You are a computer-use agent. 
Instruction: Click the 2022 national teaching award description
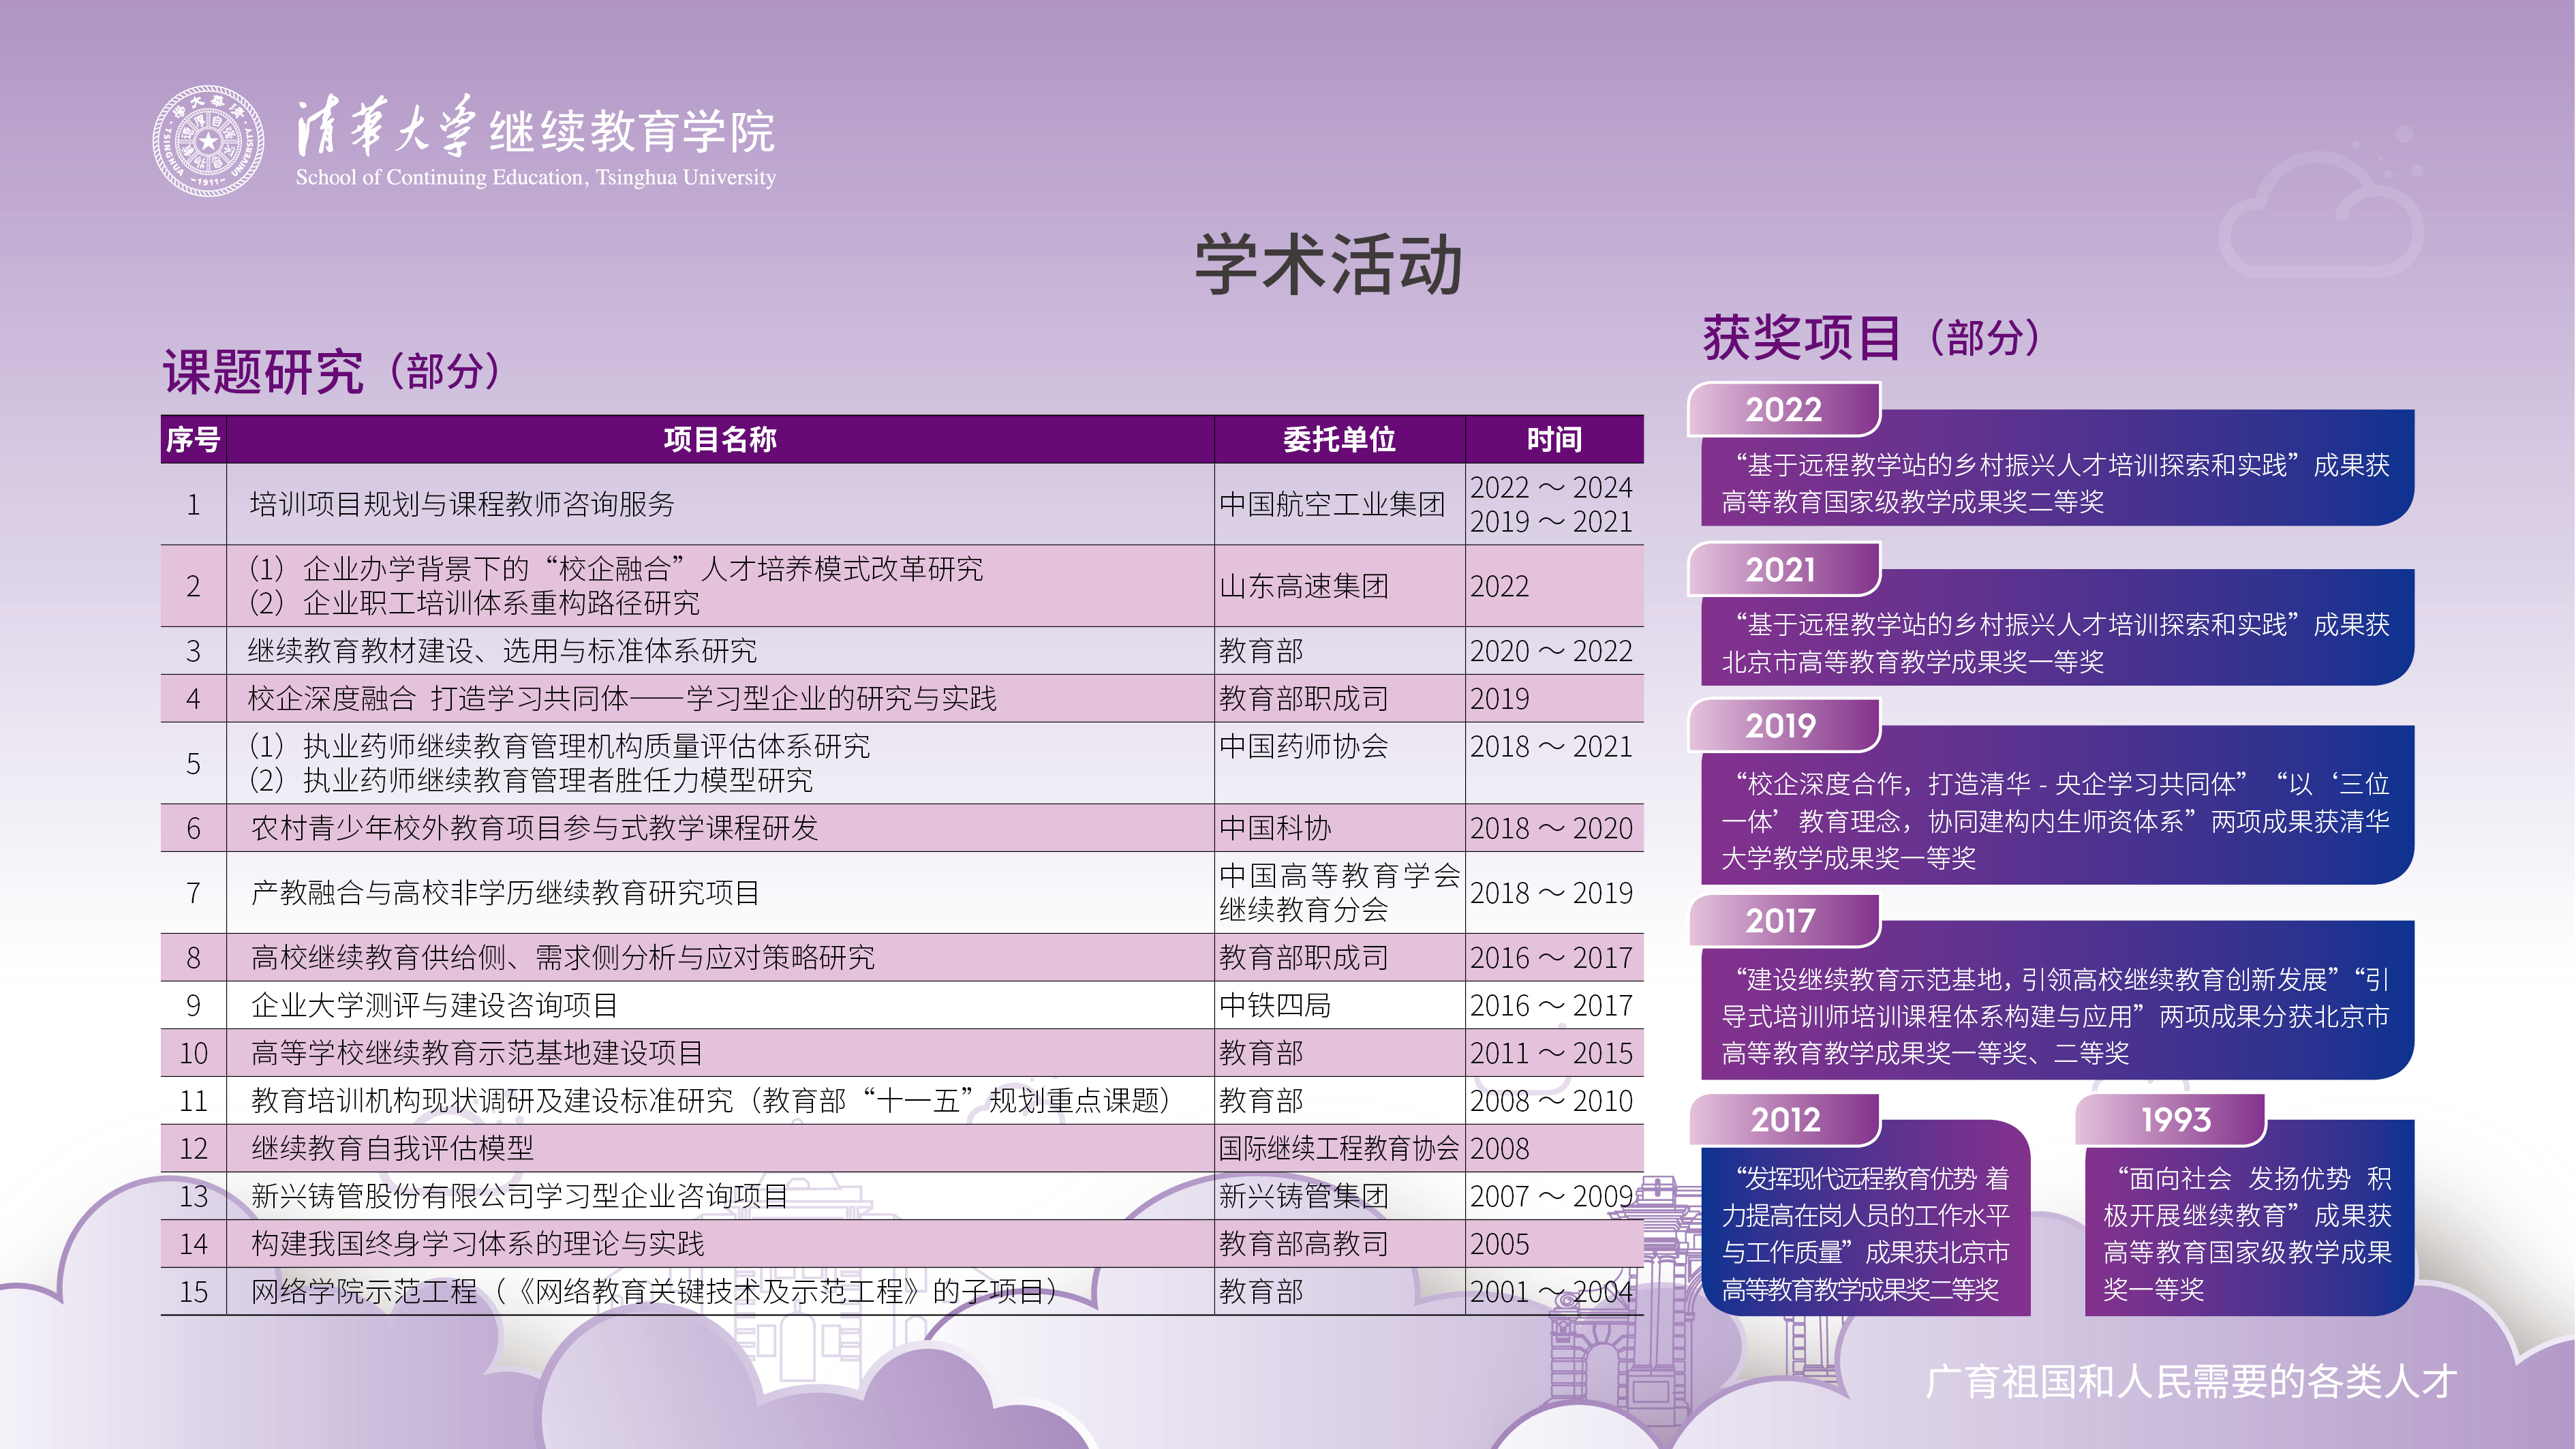pos(2056,482)
